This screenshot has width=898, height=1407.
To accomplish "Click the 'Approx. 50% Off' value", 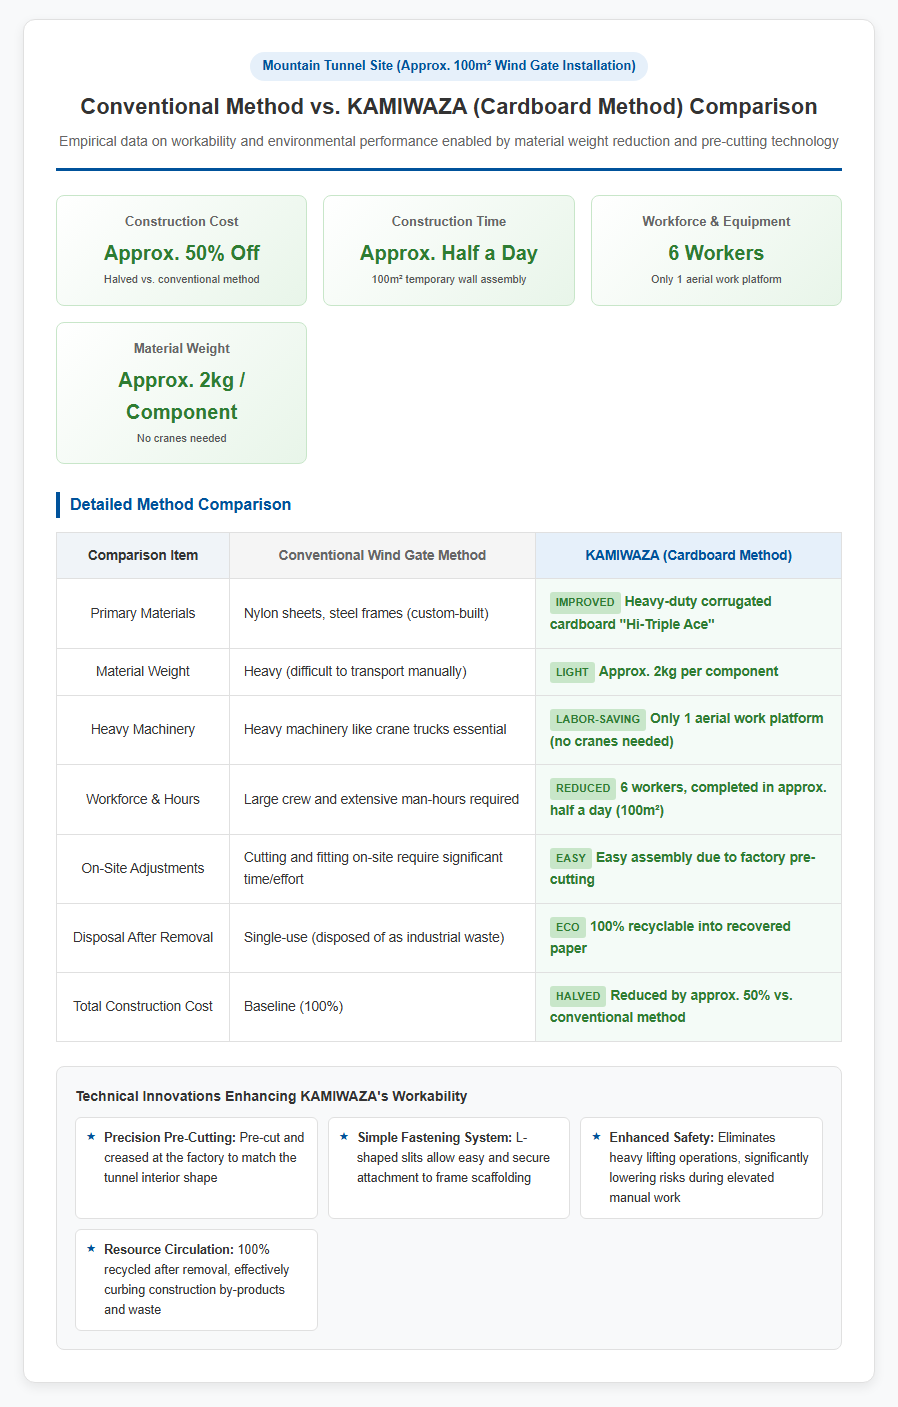I will [x=182, y=253].
